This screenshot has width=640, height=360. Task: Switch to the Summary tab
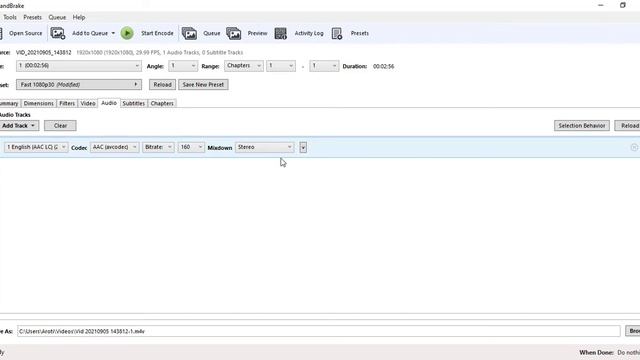(9, 103)
